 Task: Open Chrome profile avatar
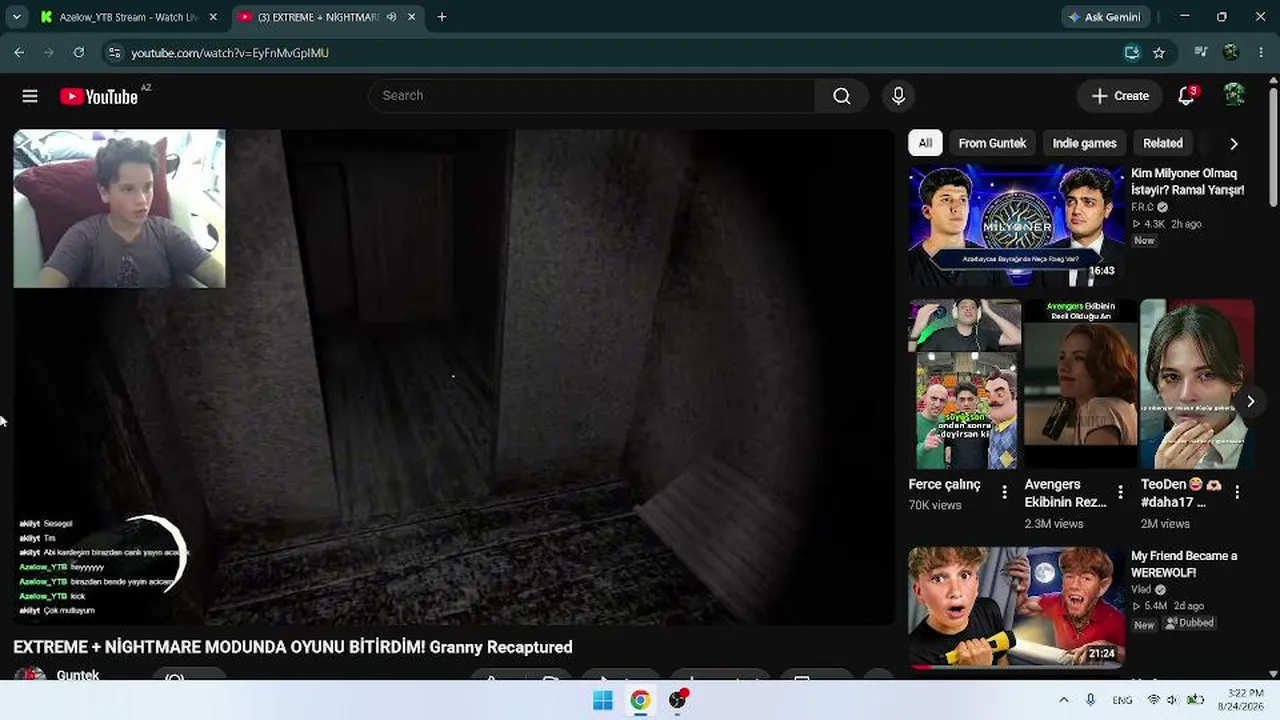(1231, 53)
